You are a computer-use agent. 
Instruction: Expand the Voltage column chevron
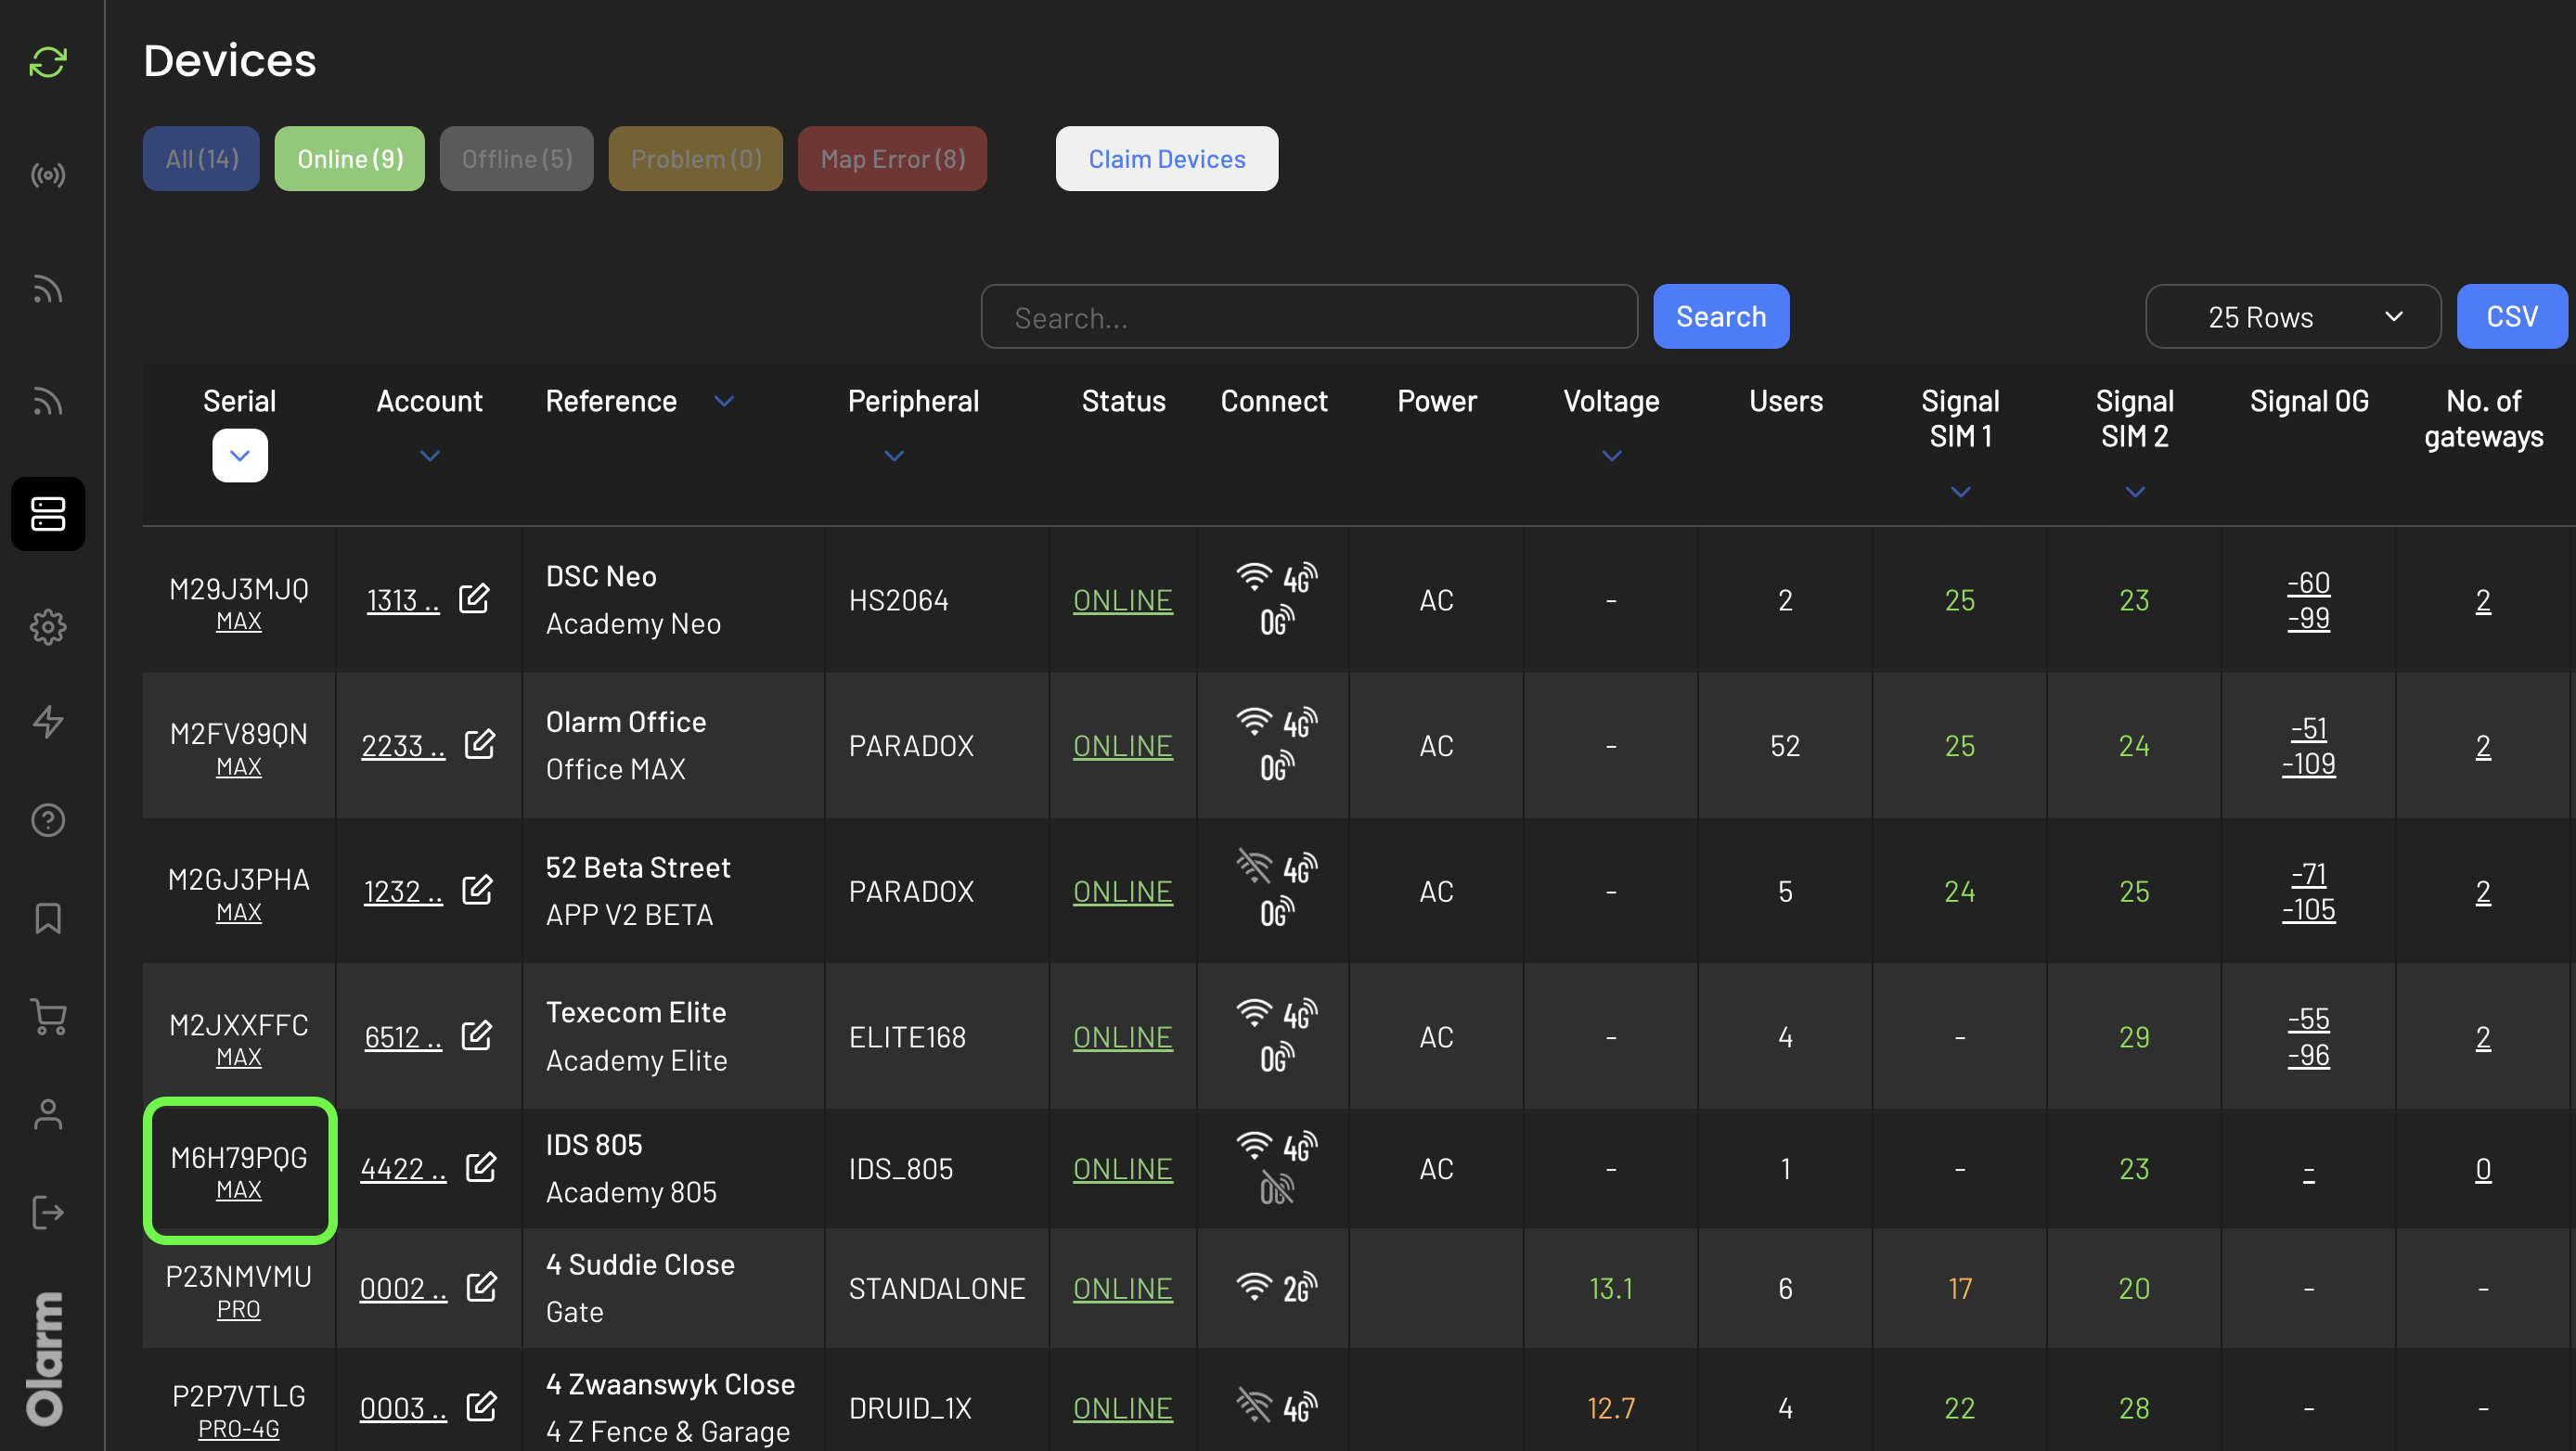click(1611, 456)
